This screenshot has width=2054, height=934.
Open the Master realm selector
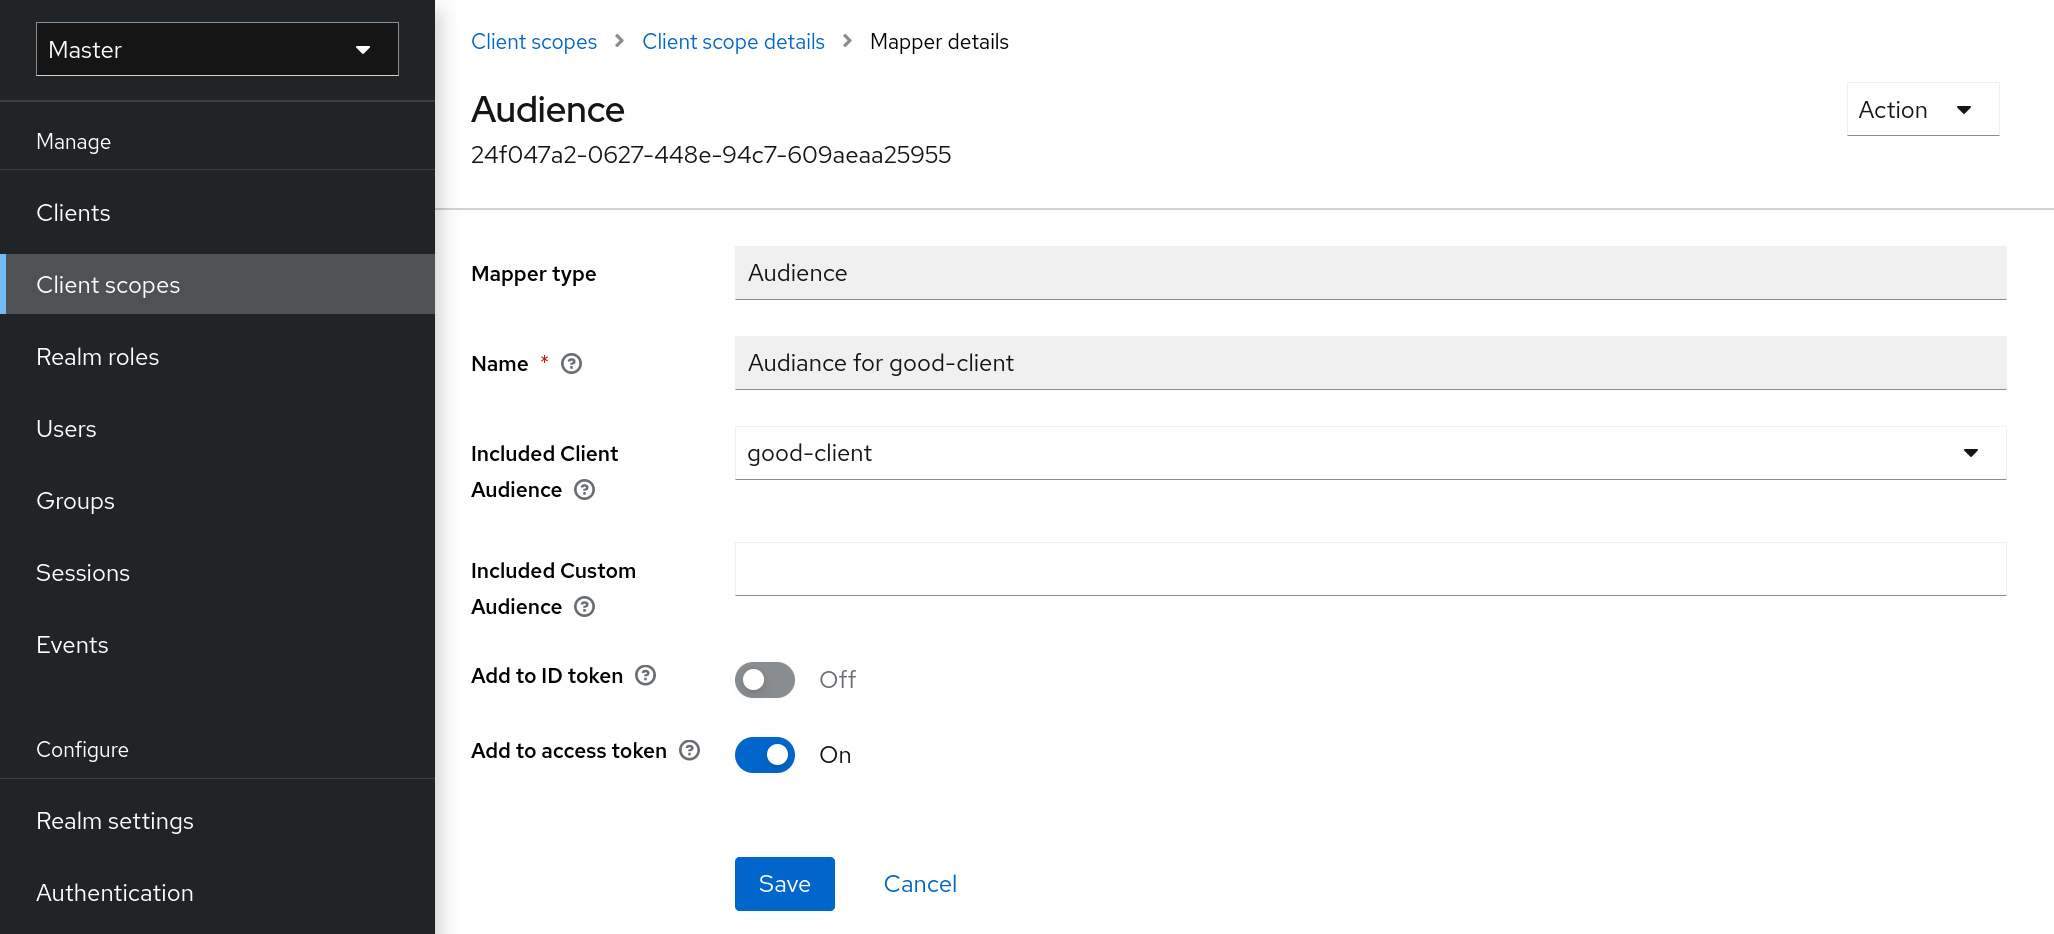216,49
